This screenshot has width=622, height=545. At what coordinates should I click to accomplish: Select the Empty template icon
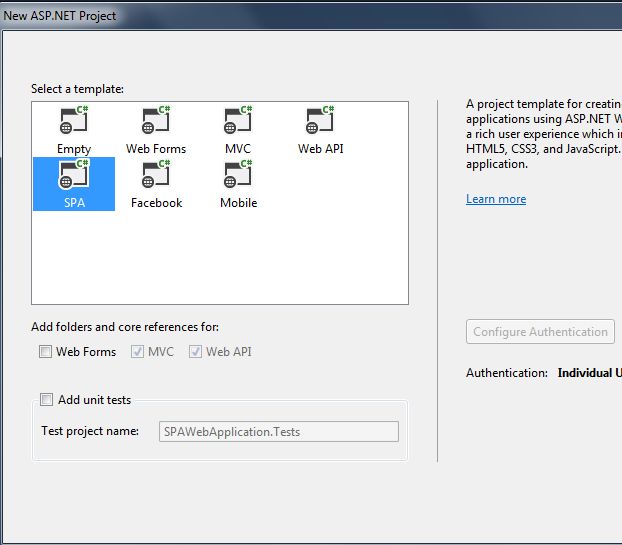click(x=74, y=121)
